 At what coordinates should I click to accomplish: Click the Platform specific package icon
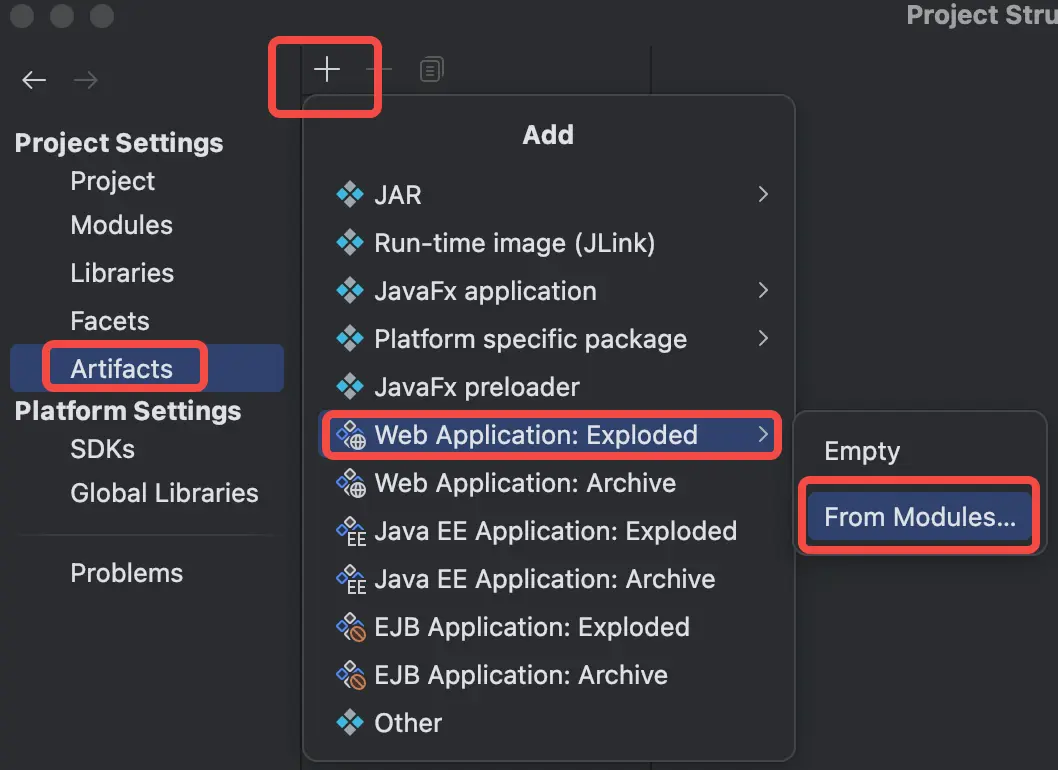(x=350, y=339)
